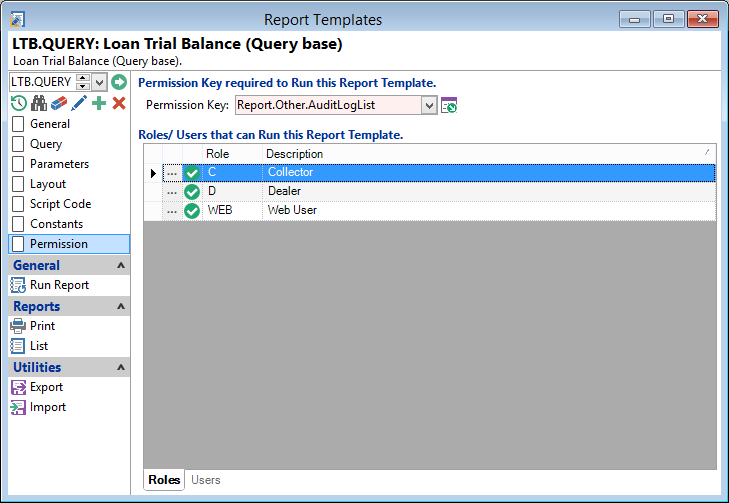
Task: Click the ellipsis button in the Dealer row
Action: coord(172,192)
